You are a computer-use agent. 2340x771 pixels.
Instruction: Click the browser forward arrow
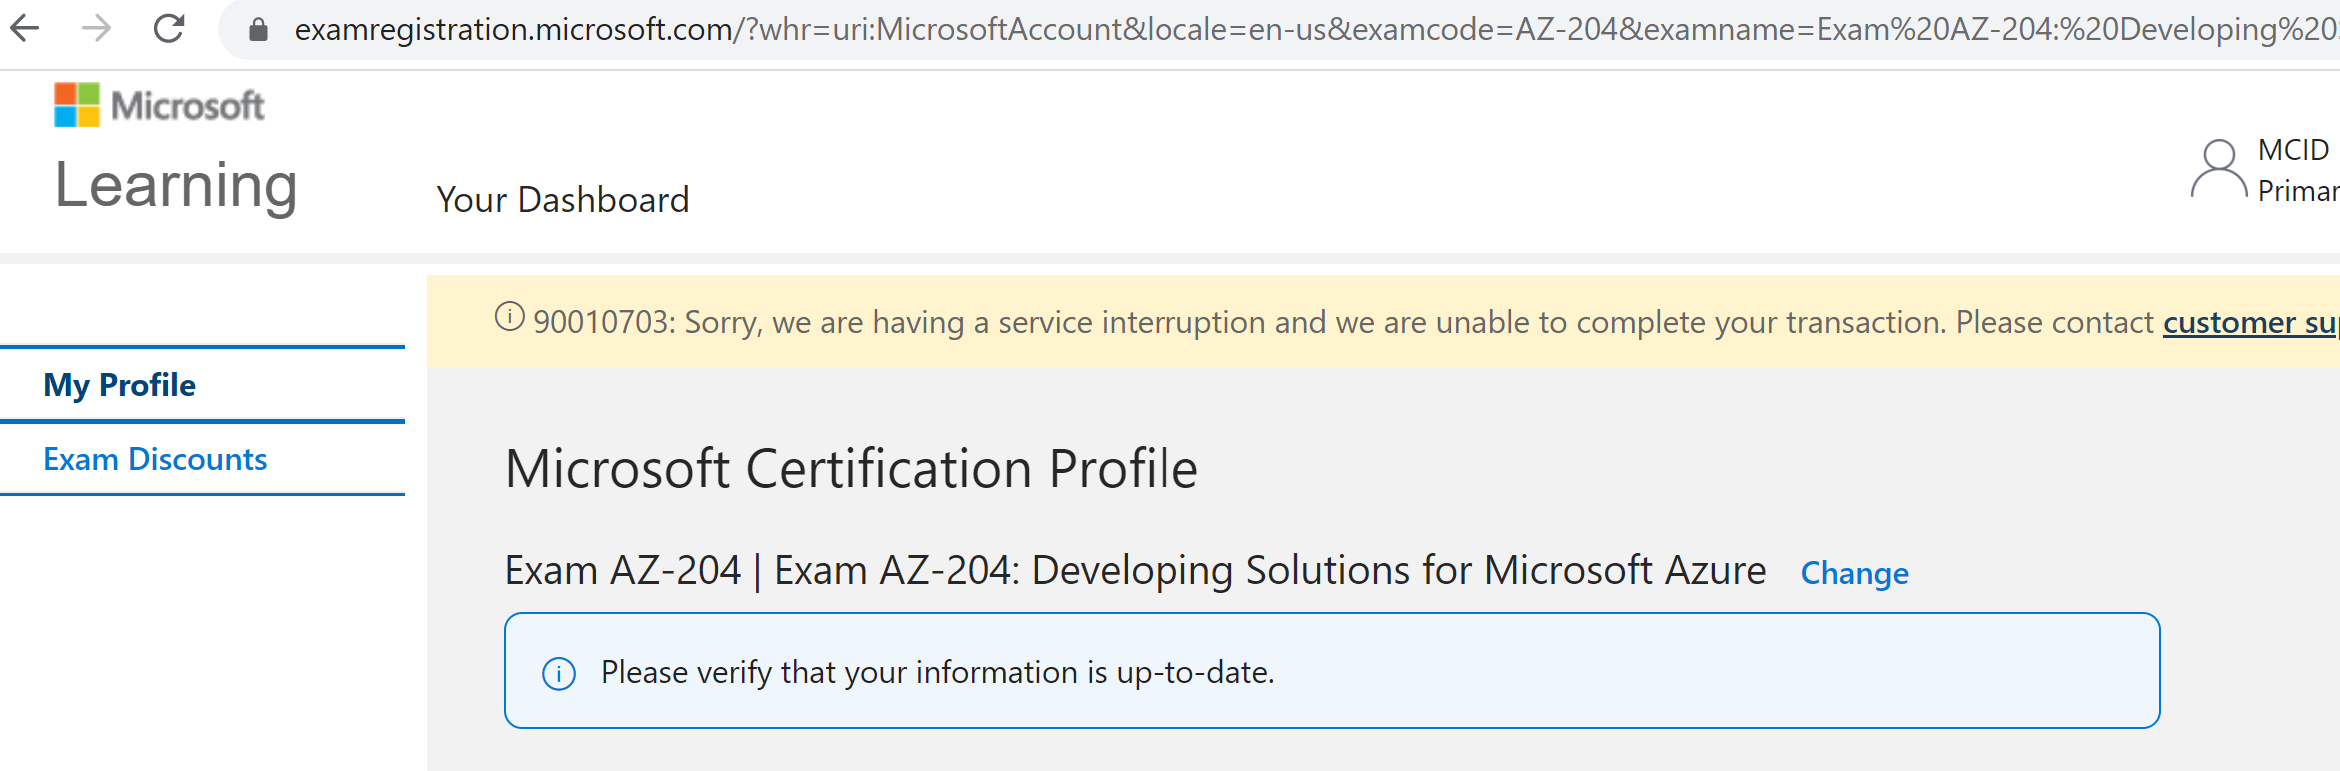pyautogui.click(x=96, y=28)
